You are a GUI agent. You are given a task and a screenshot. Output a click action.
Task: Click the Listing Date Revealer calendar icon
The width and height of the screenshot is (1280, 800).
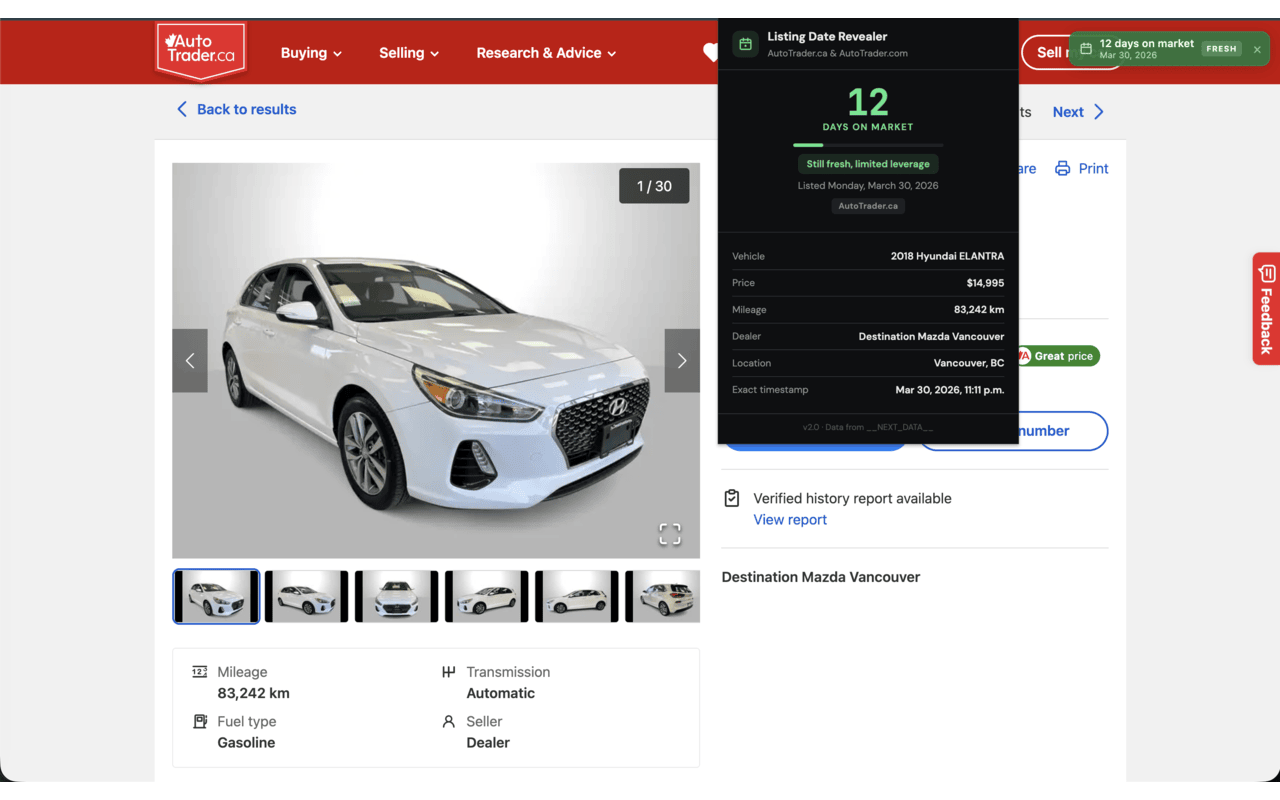click(x=745, y=44)
